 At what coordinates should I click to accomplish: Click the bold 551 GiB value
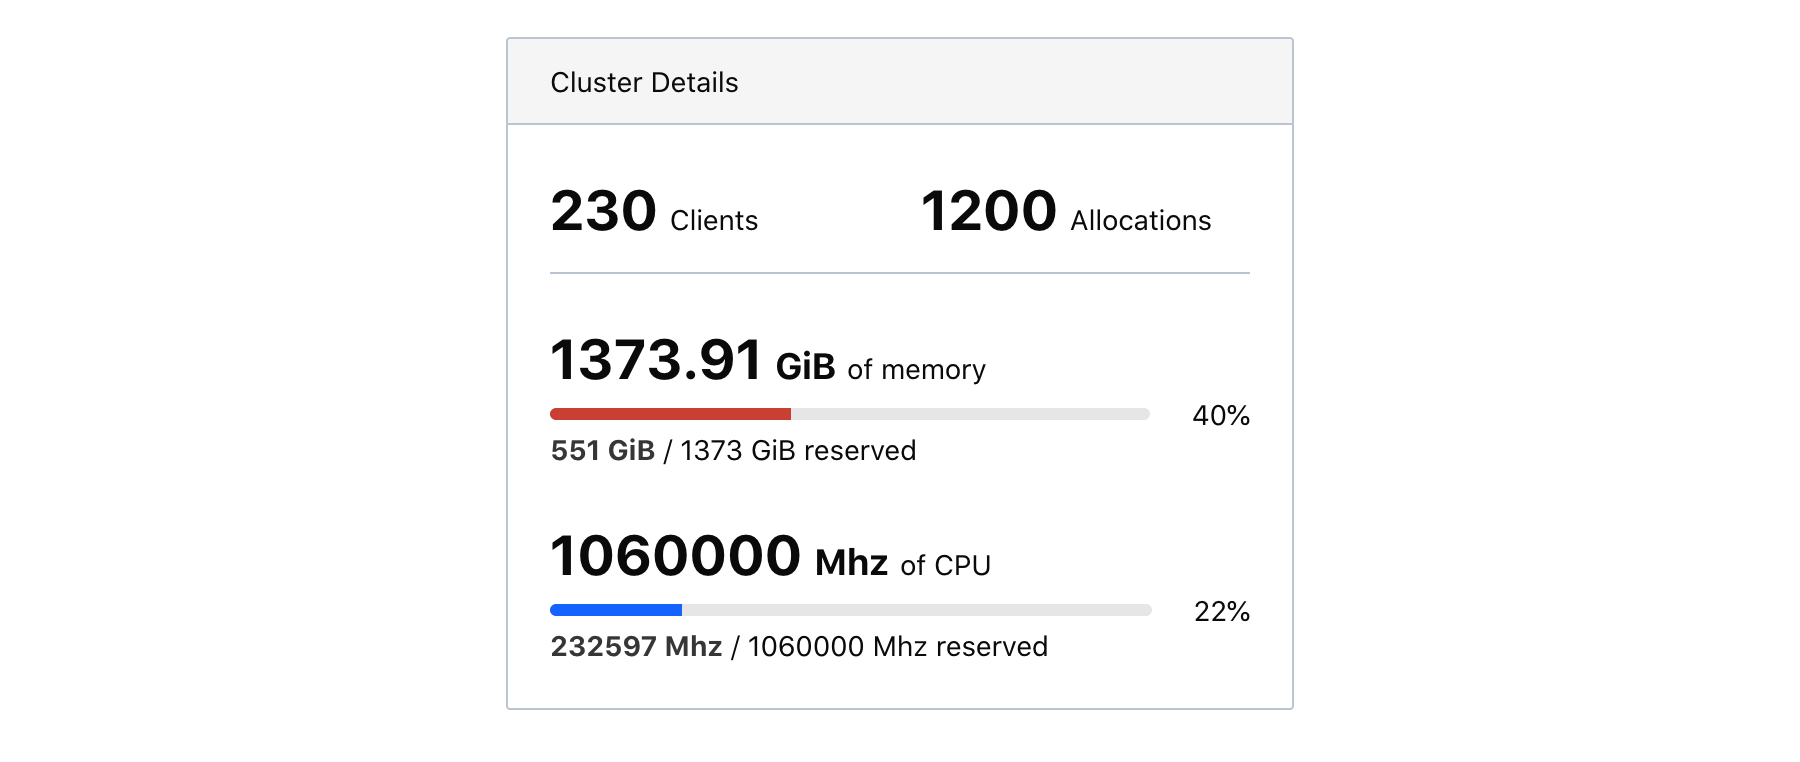coord(602,451)
